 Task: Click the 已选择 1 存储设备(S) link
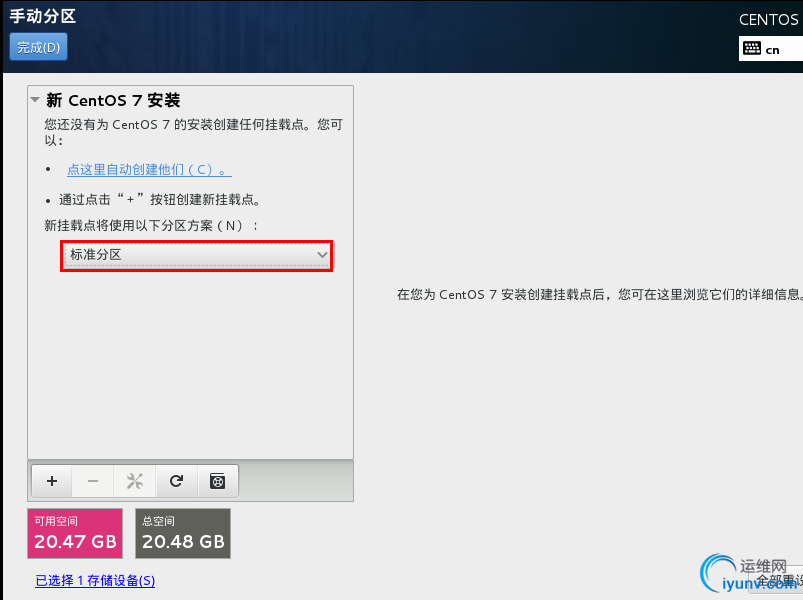(x=94, y=580)
